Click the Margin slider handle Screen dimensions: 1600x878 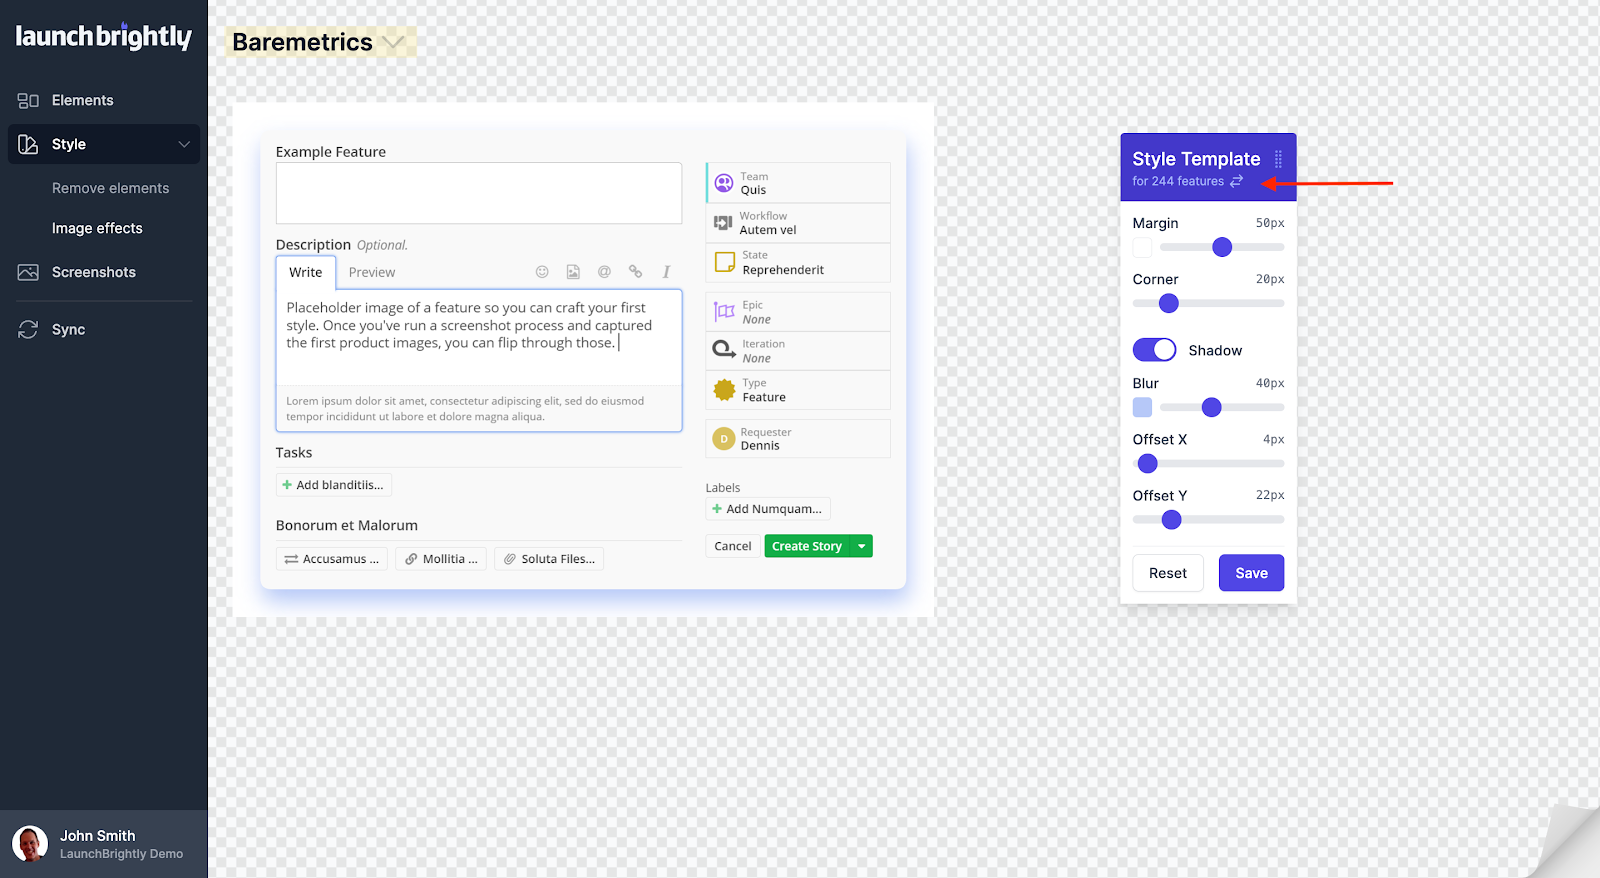point(1222,247)
